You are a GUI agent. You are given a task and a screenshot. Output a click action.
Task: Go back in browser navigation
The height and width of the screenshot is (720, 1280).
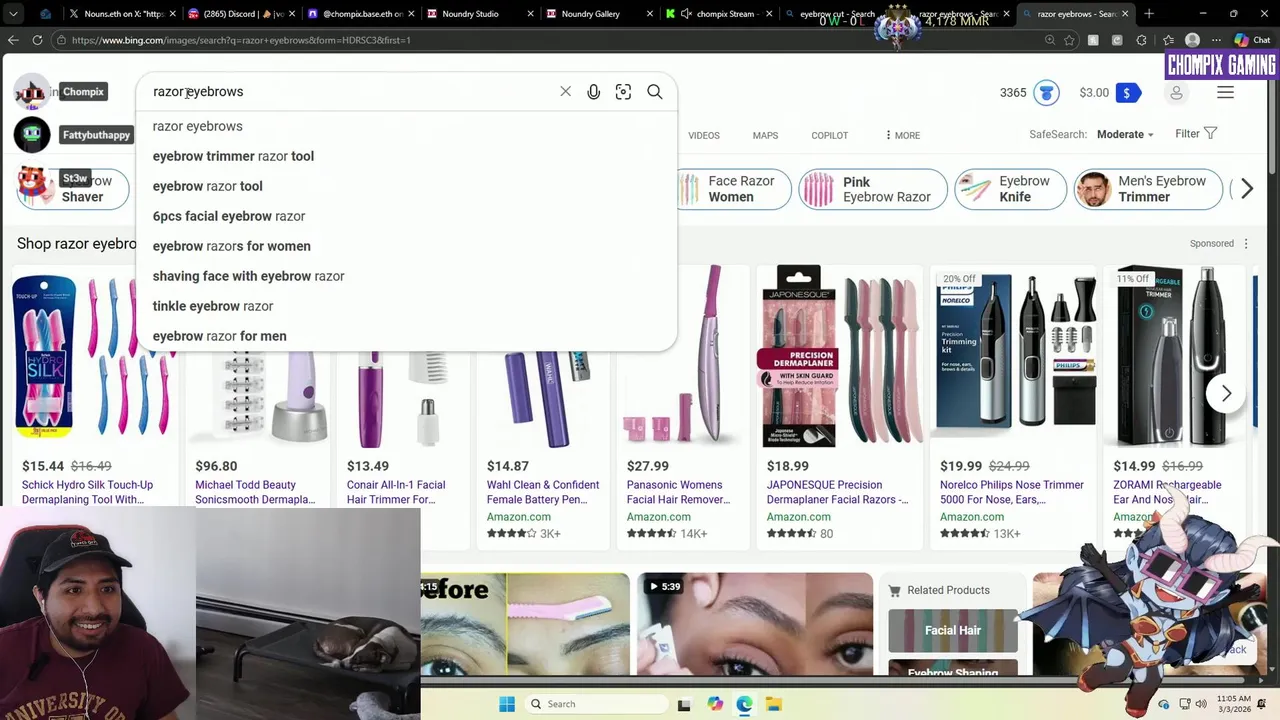pyautogui.click(x=12, y=40)
